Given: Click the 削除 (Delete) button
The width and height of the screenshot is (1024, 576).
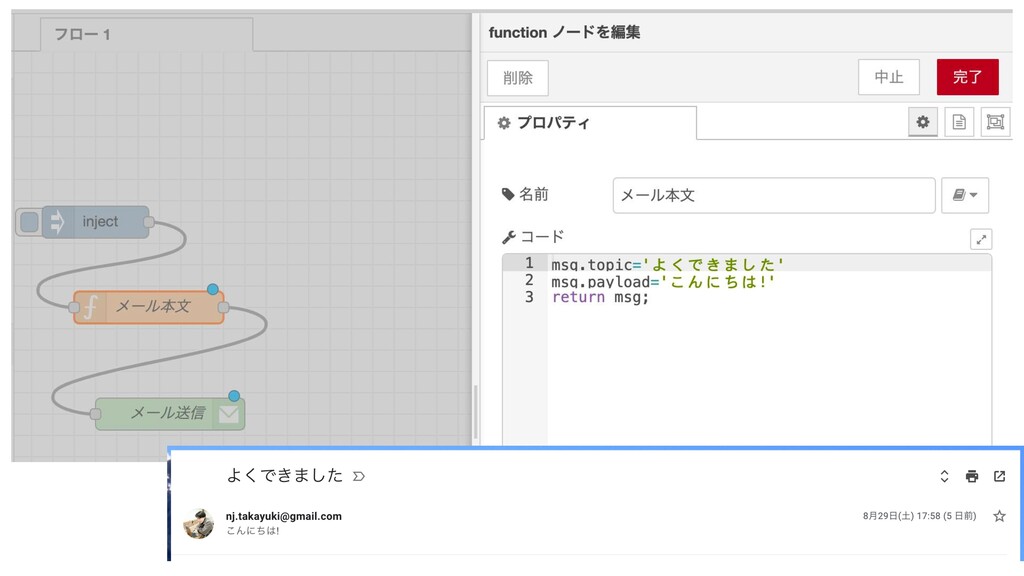Looking at the screenshot, I should click(517, 78).
